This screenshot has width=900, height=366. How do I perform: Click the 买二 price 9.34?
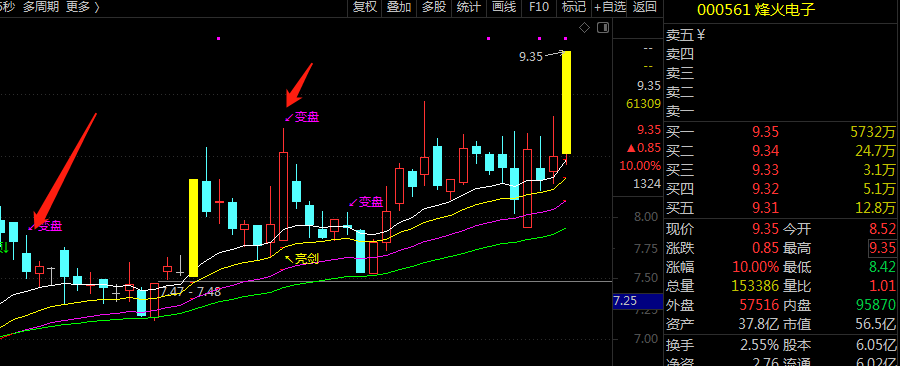point(766,151)
